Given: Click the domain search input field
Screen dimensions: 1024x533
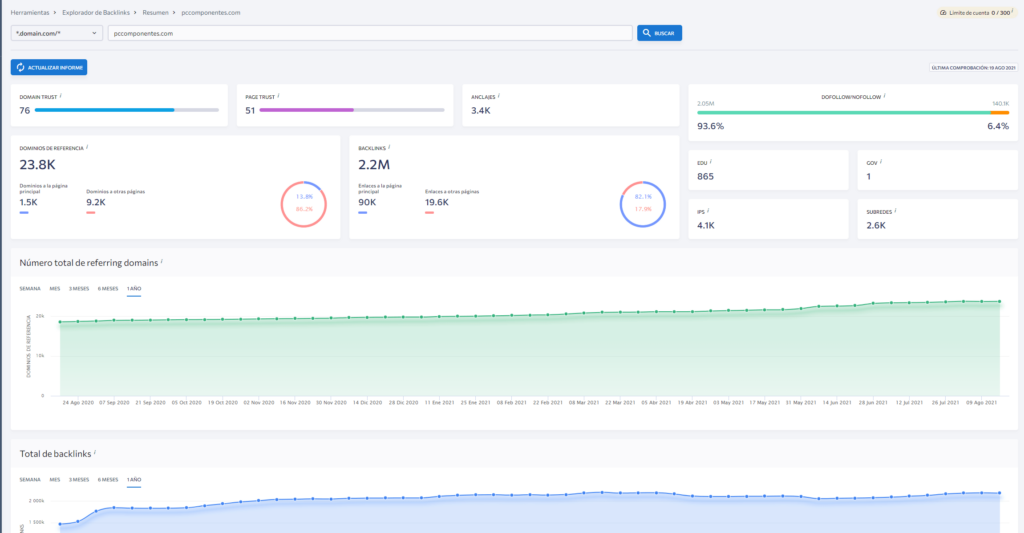Looking at the screenshot, I should tap(370, 33).
